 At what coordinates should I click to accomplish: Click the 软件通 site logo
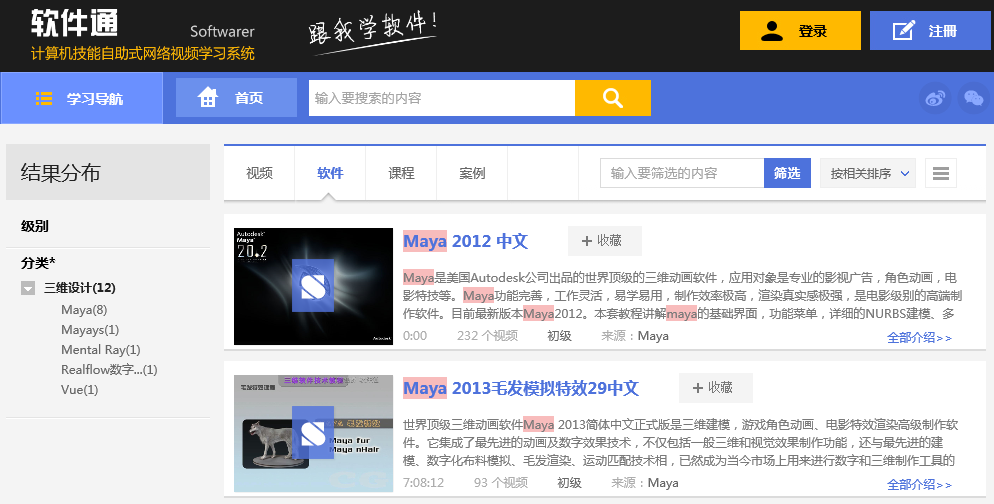[x=75, y=23]
